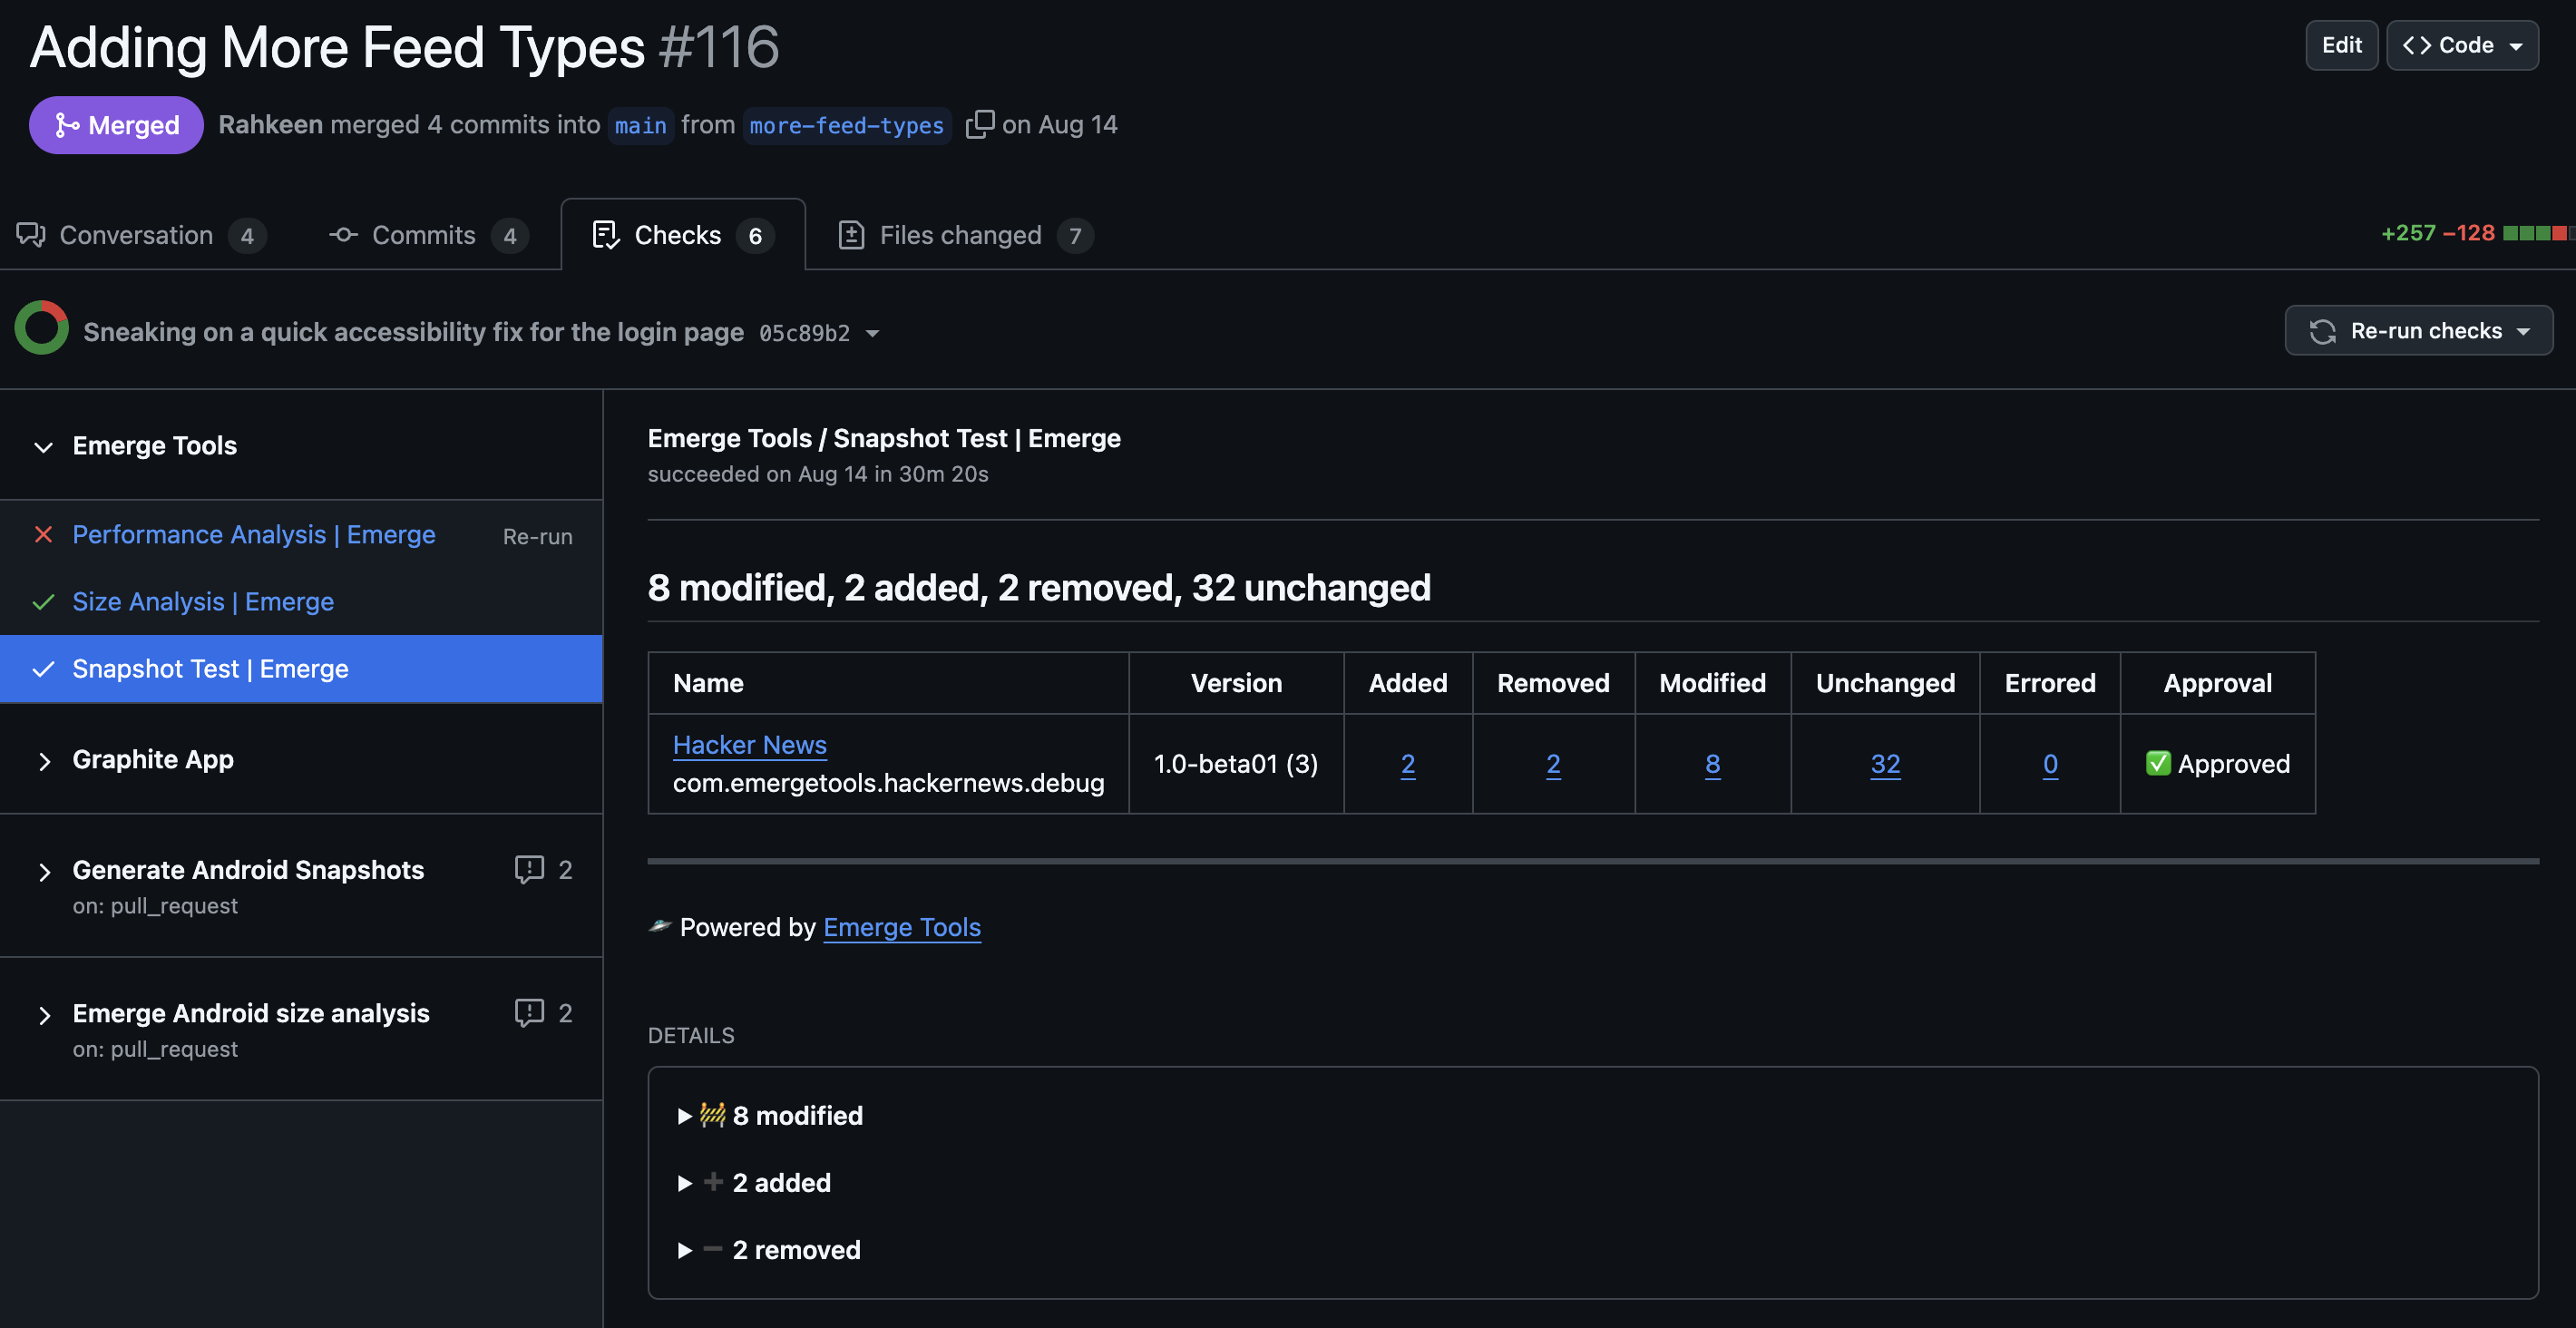This screenshot has width=2576, height=1328.
Task: Click the annotation icon on Generate Android Snapshots
Action: point(529,870)
